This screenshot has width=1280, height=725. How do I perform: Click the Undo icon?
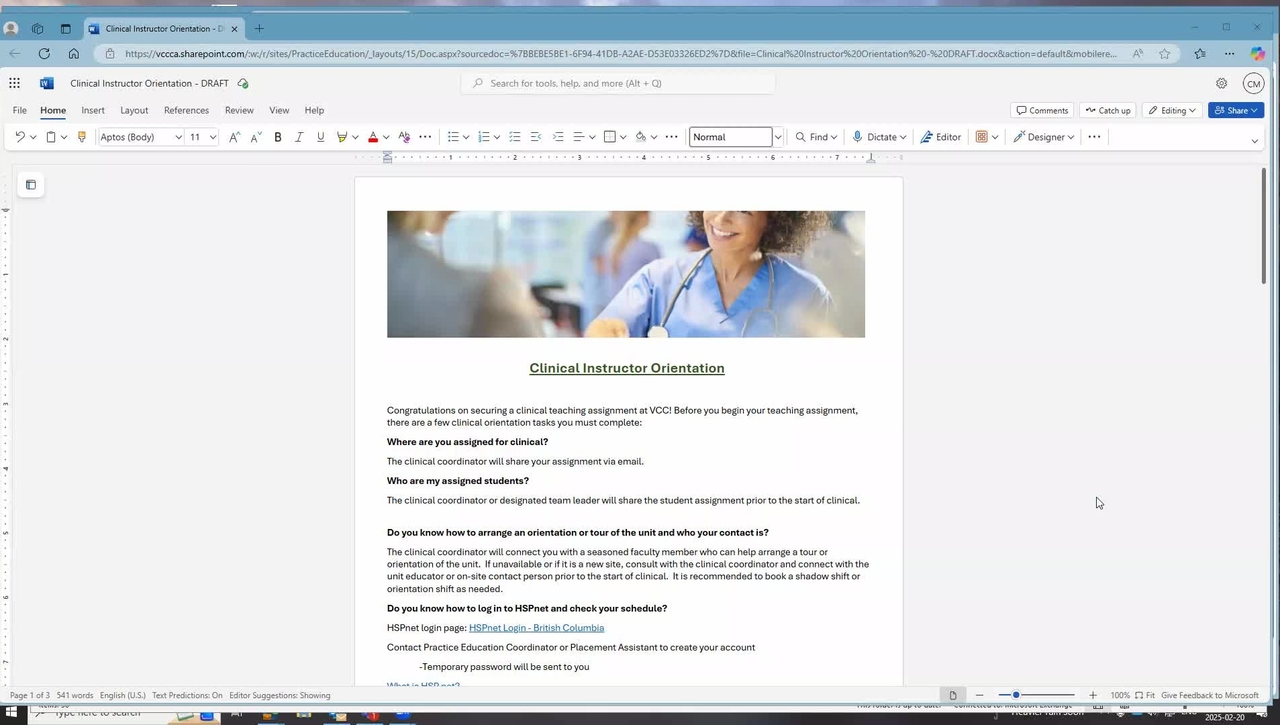[19, 137]
